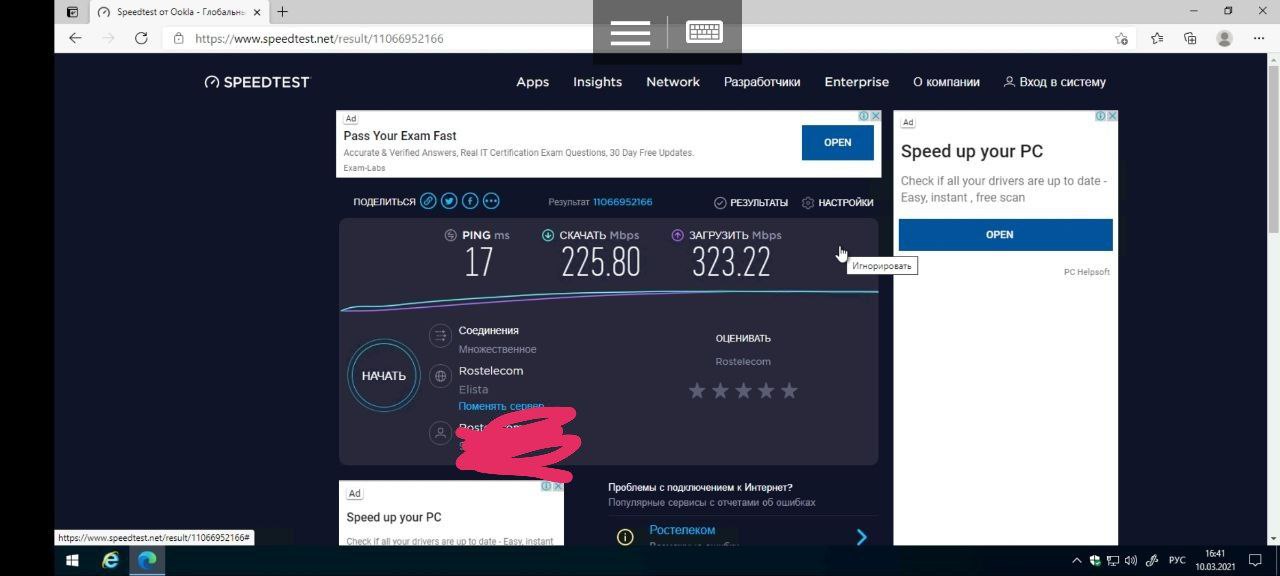Rate Rostelecom four stars
1280x576 pixels.
click(766, 390)
